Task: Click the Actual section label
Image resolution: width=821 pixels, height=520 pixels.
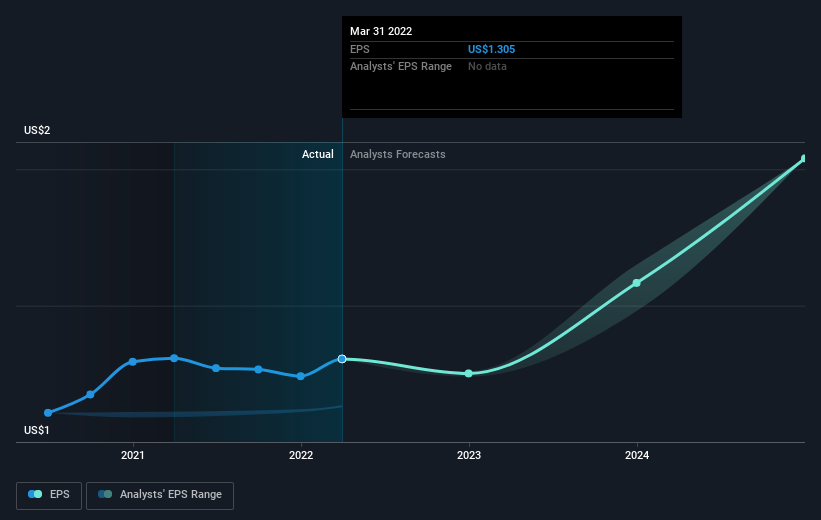Action: click(x=317, y=154)
